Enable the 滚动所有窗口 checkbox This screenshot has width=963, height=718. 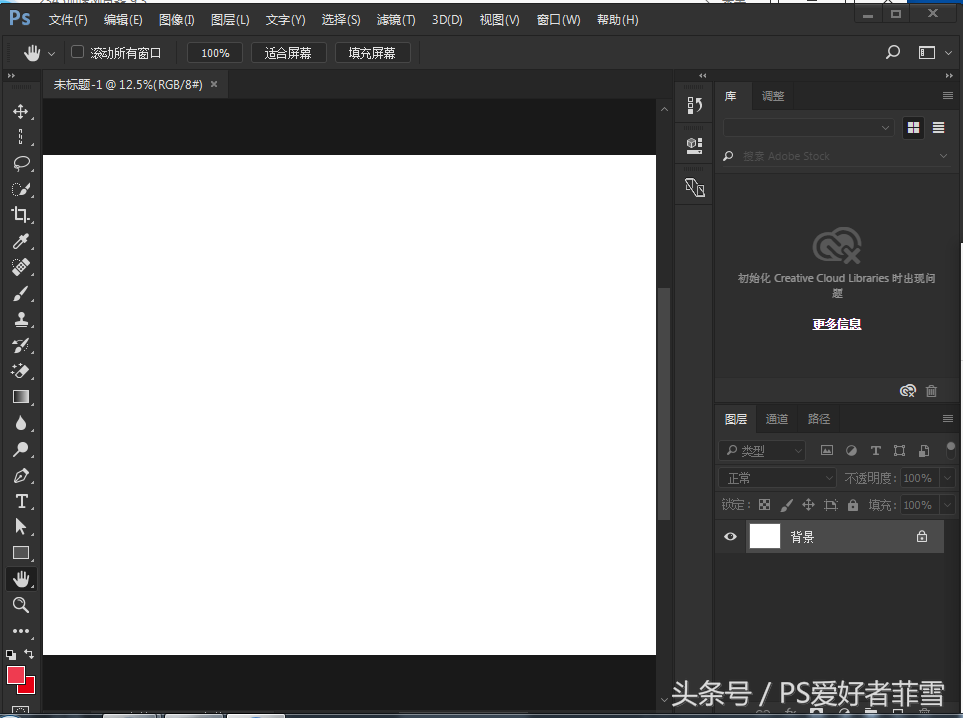coord(77,52)
